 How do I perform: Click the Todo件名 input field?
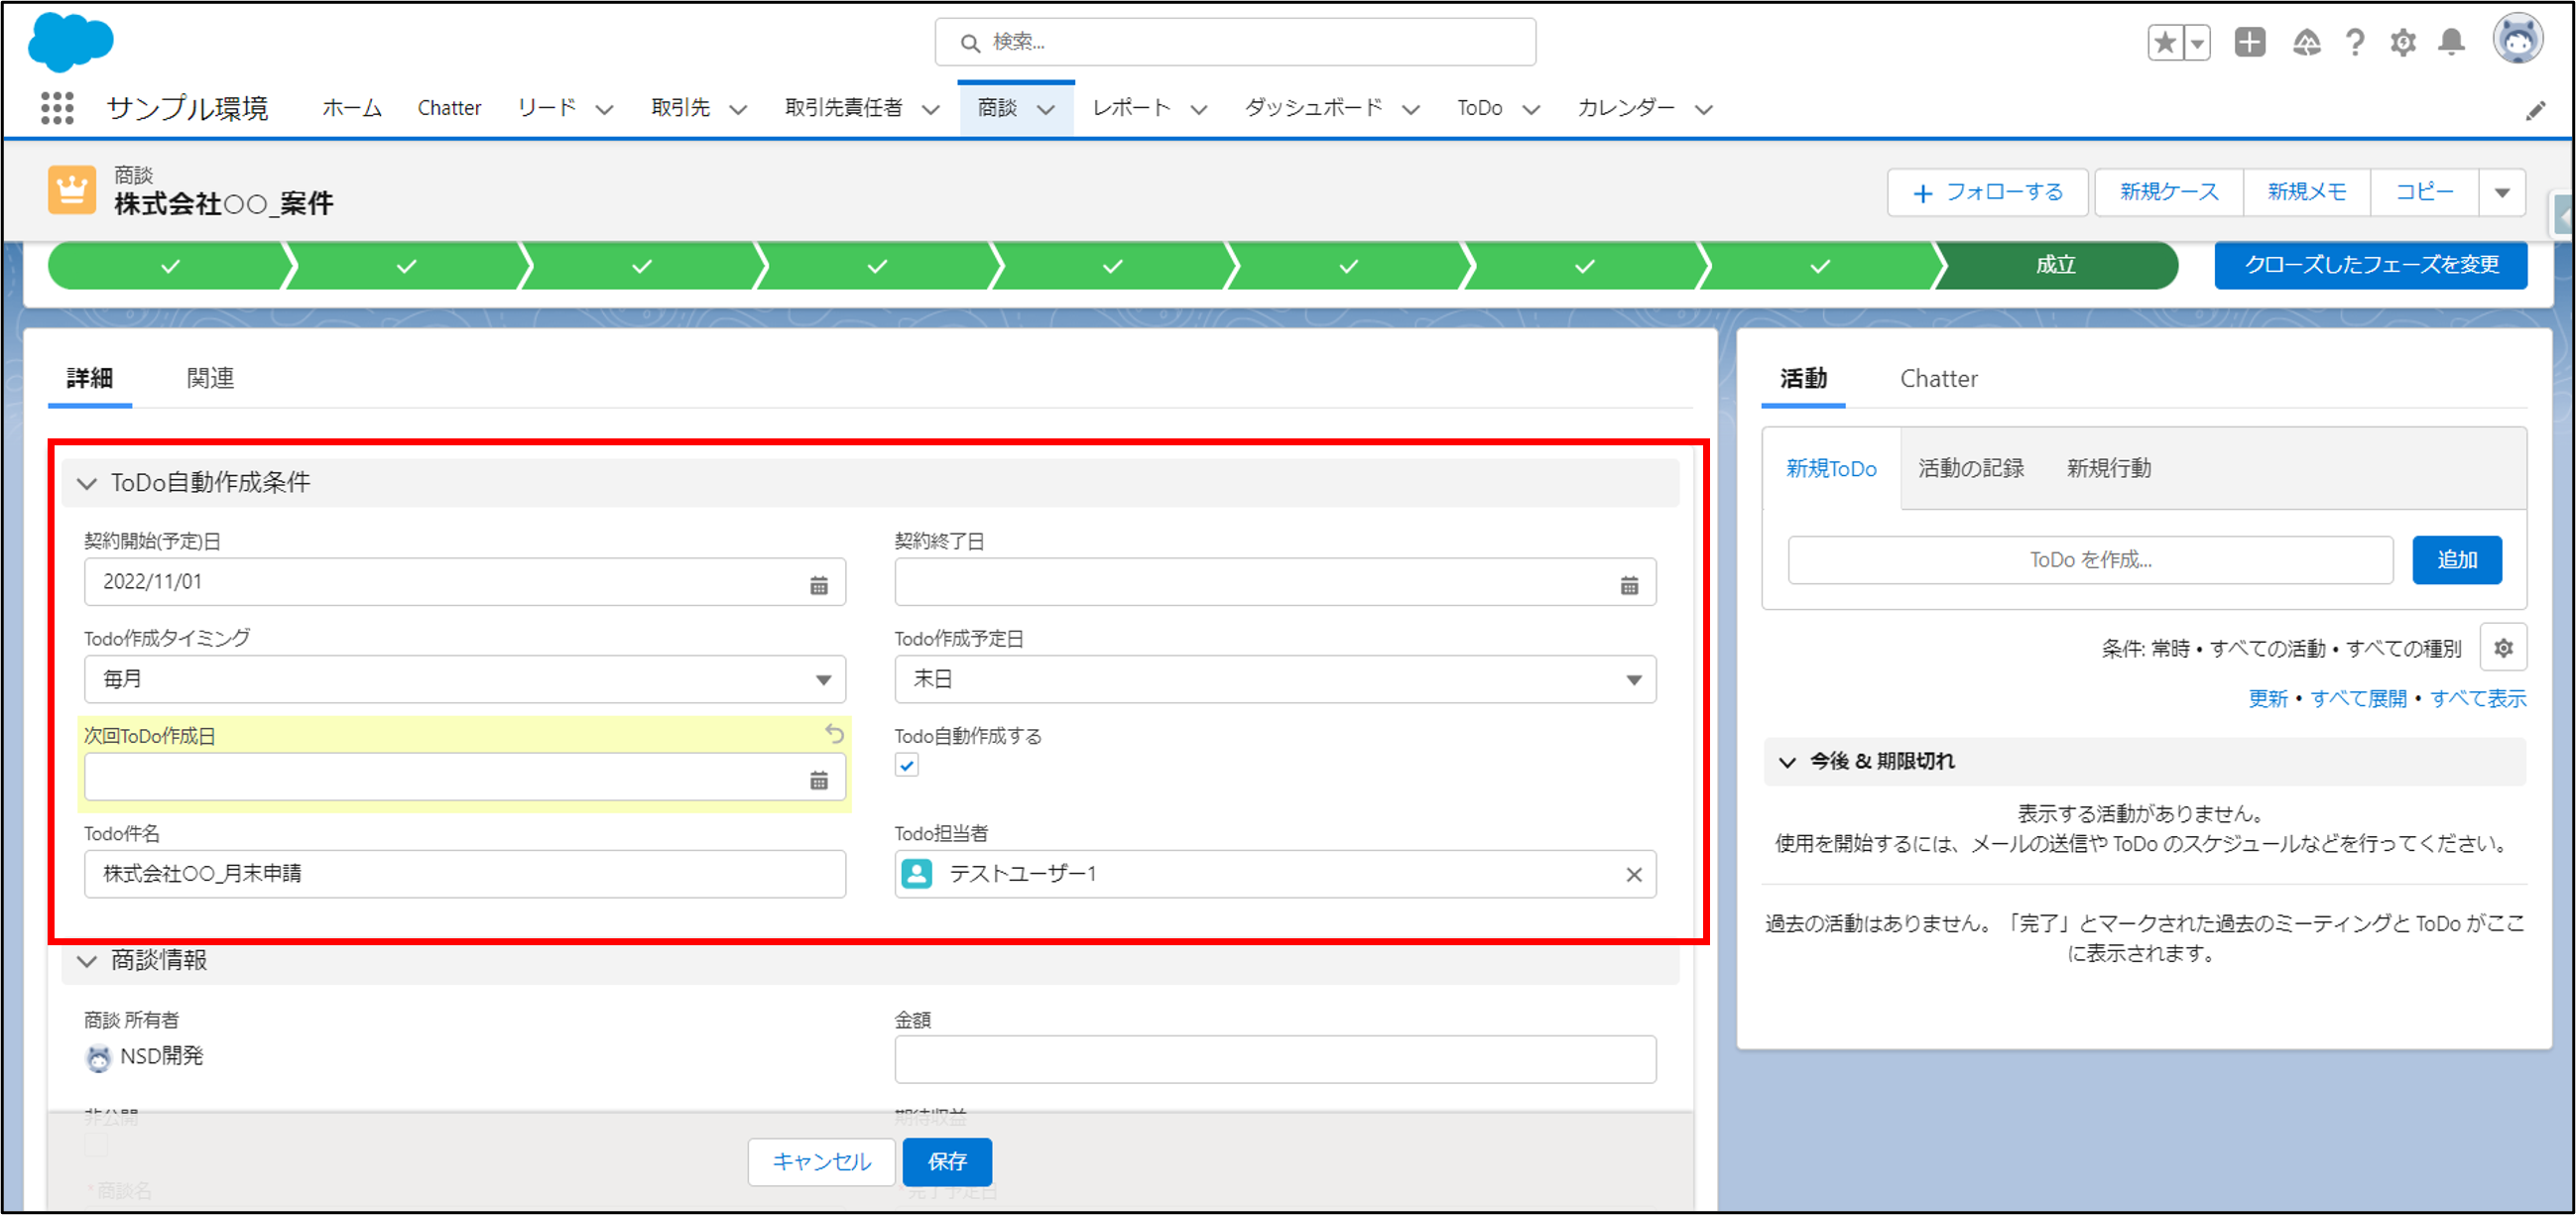(x=465, y=875)
